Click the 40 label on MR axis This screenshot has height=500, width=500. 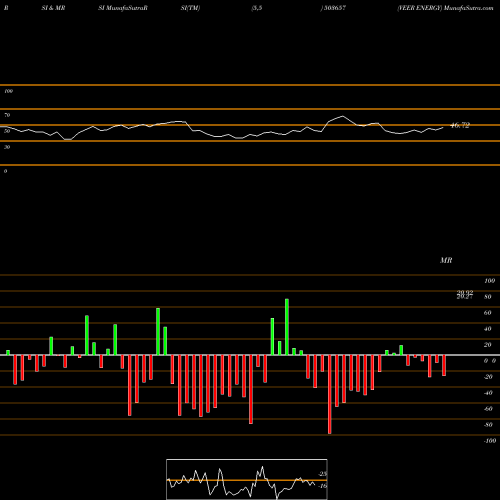click(488, 329)
